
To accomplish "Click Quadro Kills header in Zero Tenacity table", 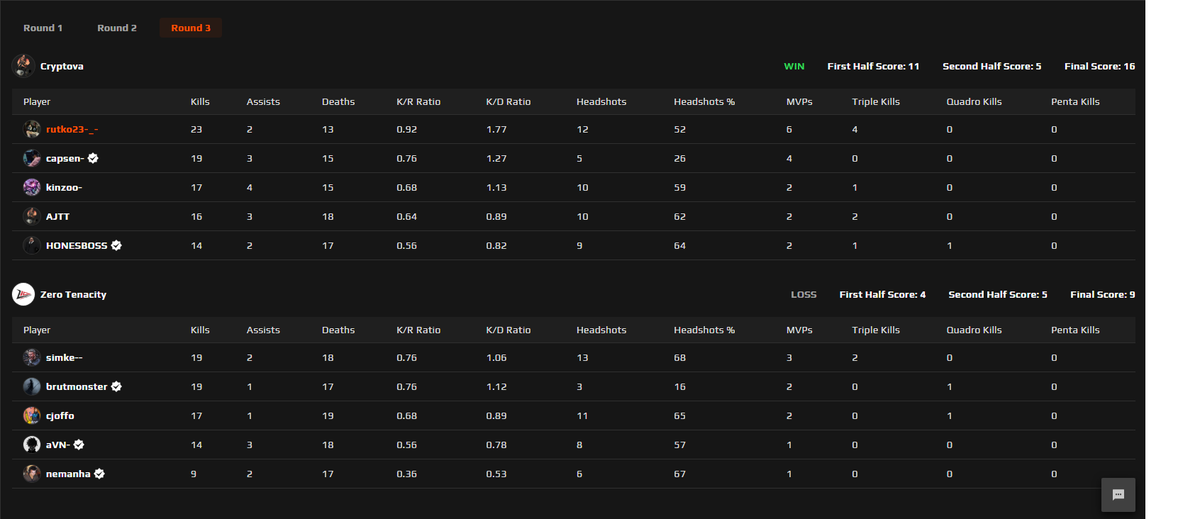I will (974, 330).
